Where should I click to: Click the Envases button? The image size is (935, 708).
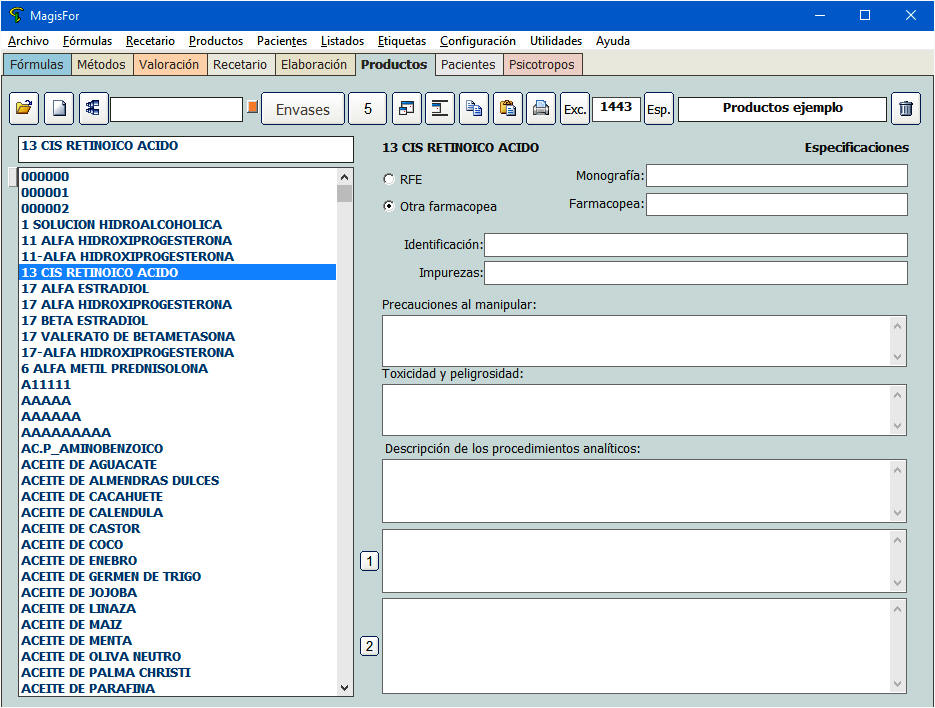(303, 109)
